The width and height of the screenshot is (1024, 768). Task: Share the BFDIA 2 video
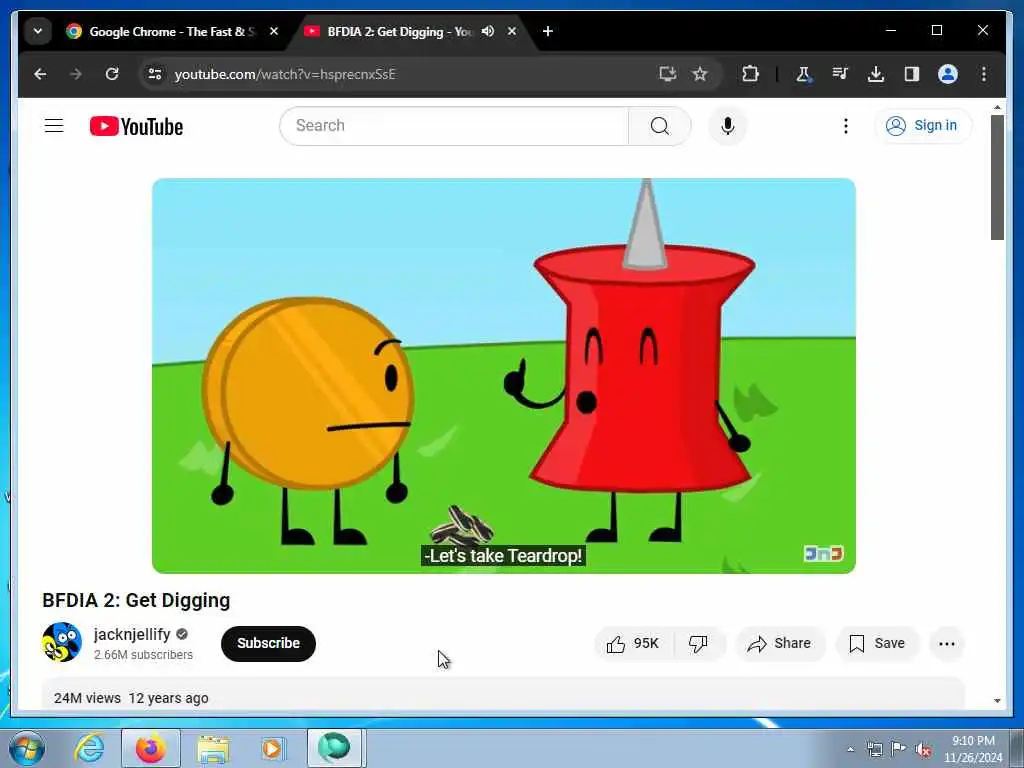coord(780,644)
